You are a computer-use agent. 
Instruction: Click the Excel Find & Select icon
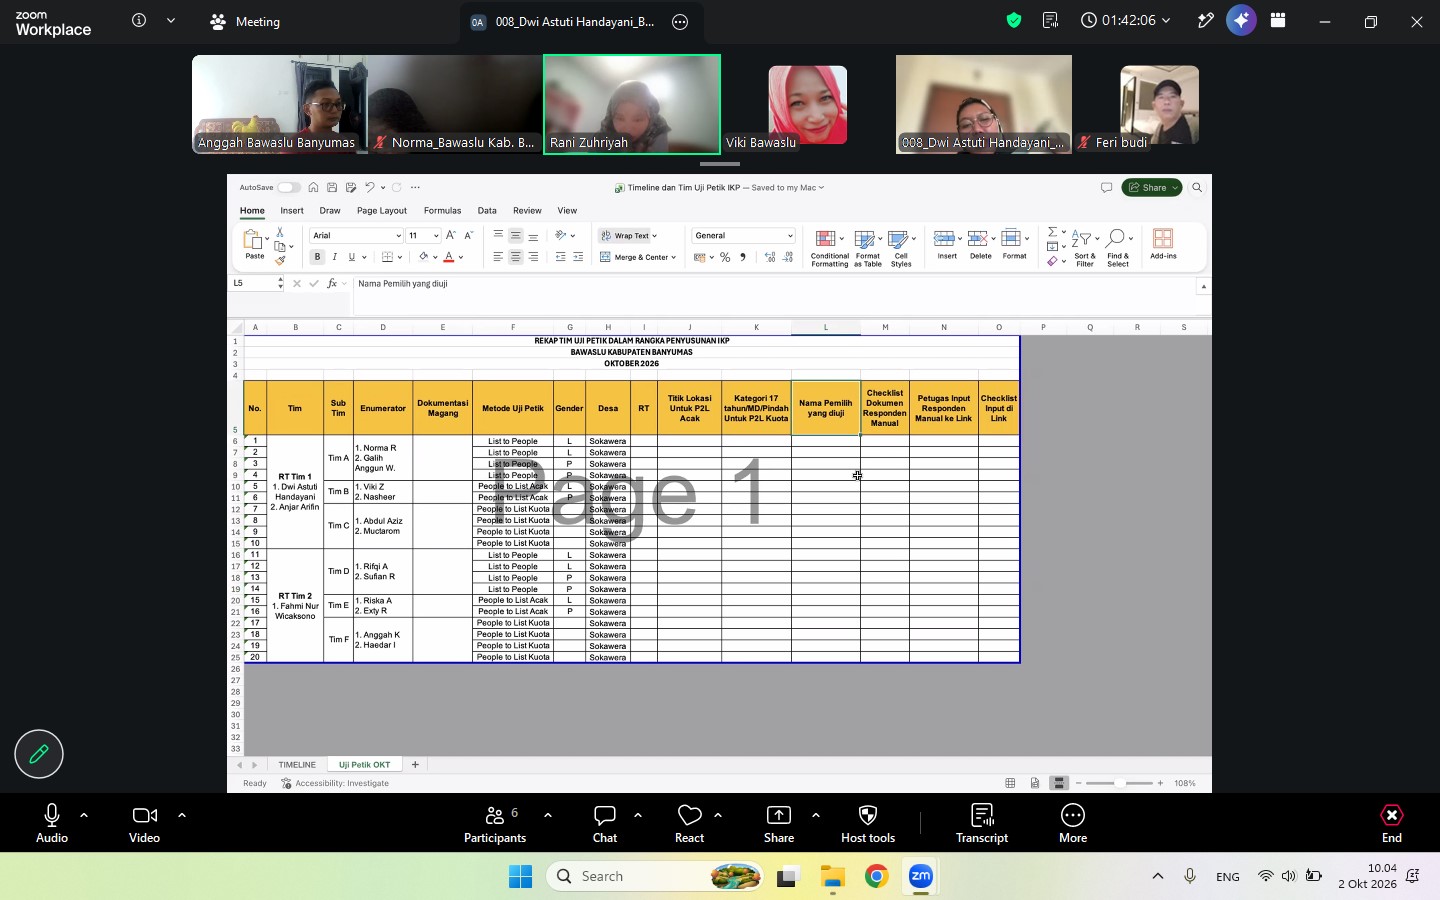[x=1118, y=247]
